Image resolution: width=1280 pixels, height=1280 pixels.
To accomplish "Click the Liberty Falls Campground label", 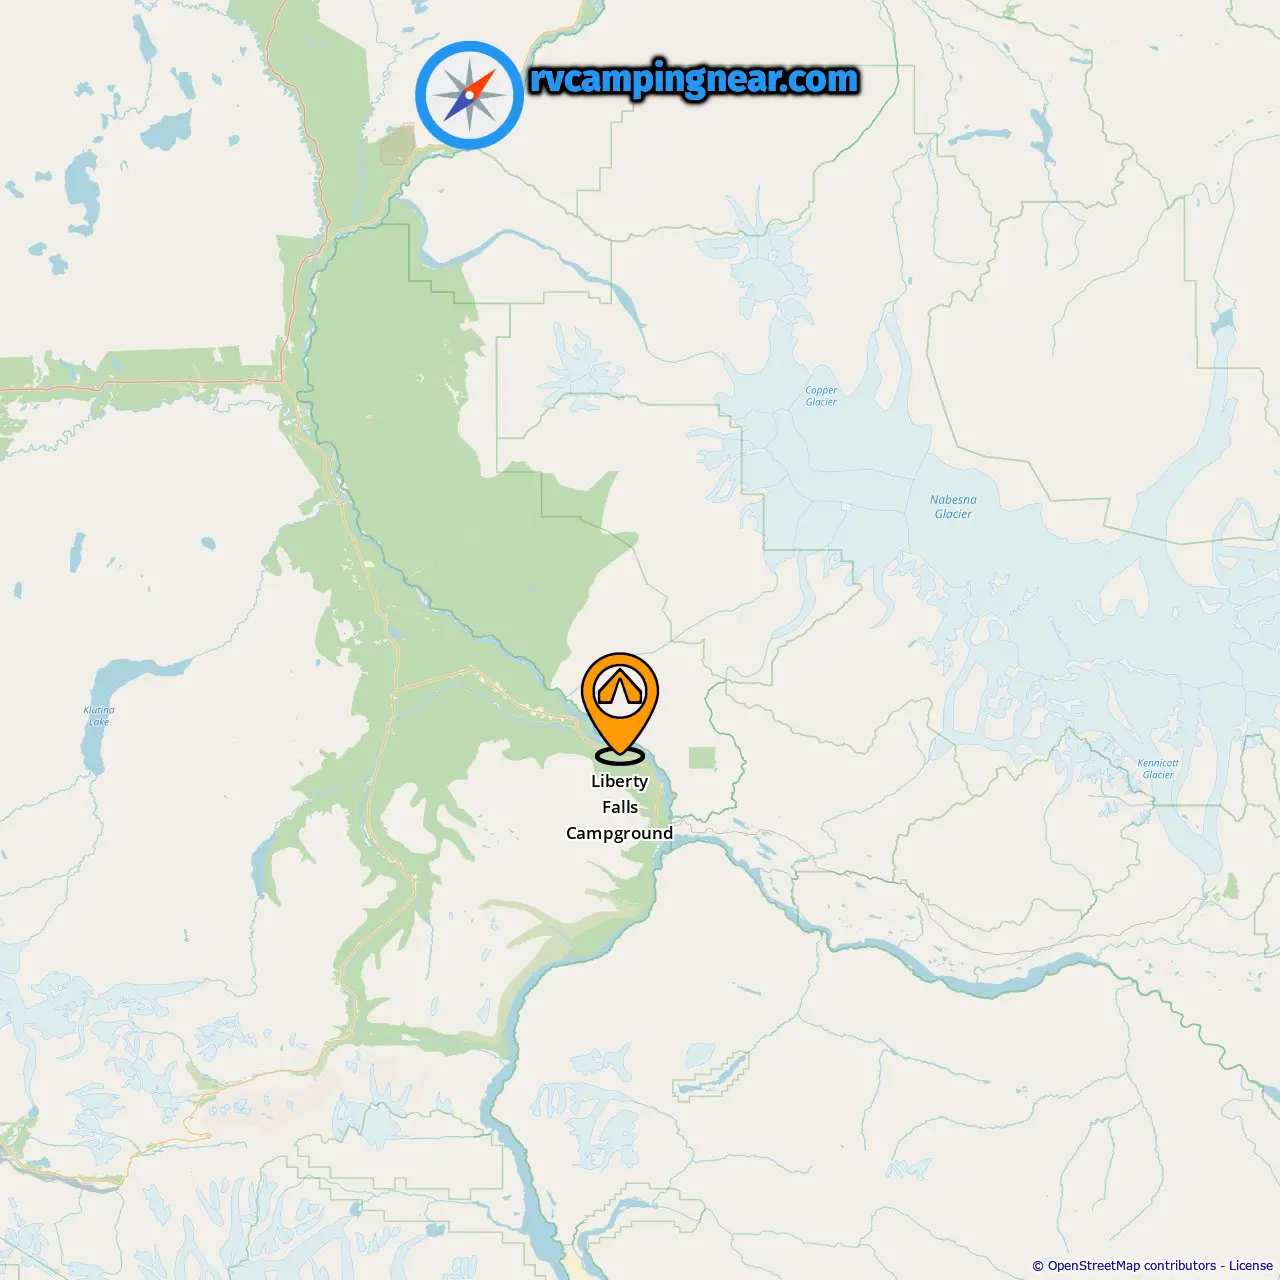I will pos(619,807).
